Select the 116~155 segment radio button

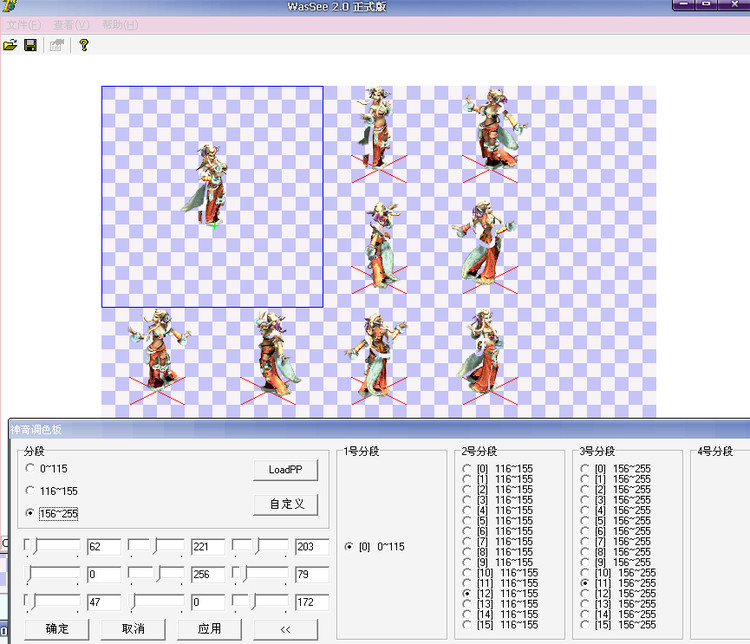(30, 490)
